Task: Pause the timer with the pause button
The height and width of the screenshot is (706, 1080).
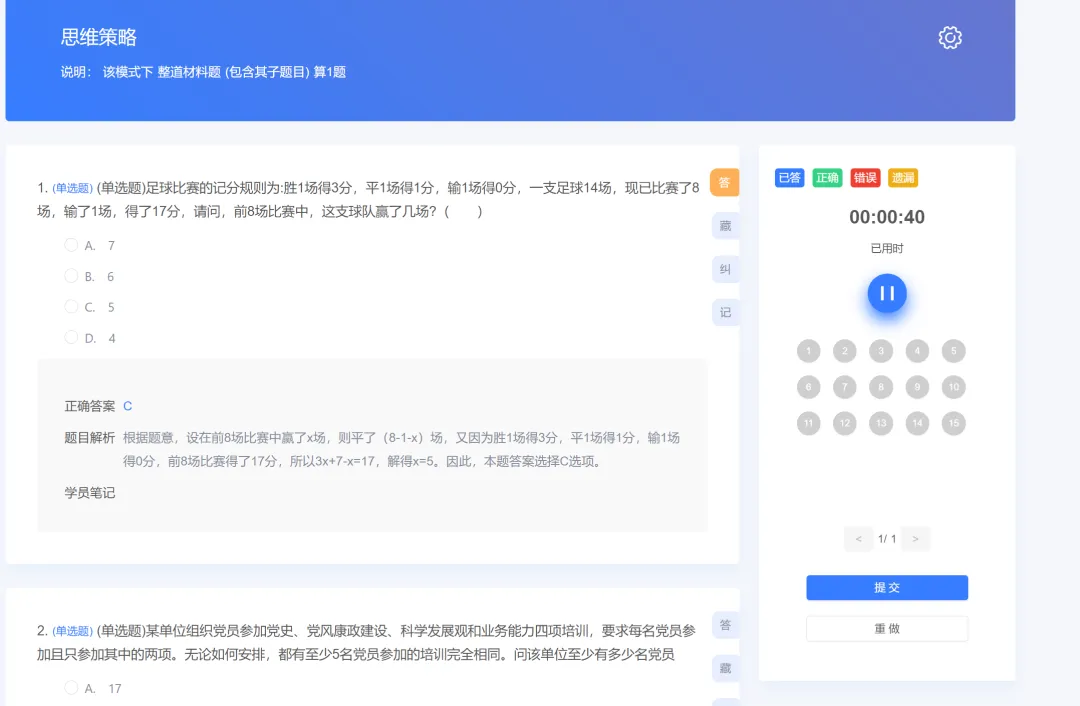Action: (x=886, y=293)
